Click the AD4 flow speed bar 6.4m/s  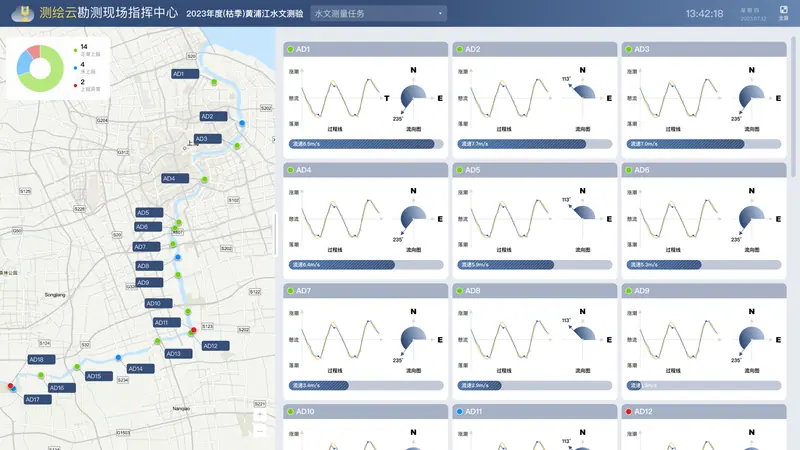coord(366,265)
